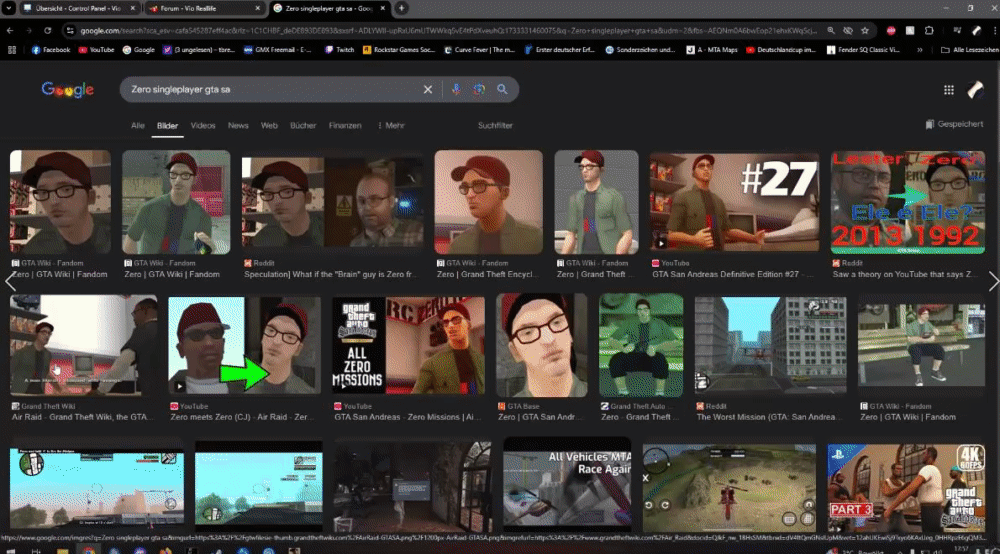Open the #27 Definitive Edition video thumbnail
1000x554 pixels.
click(734, 201)
